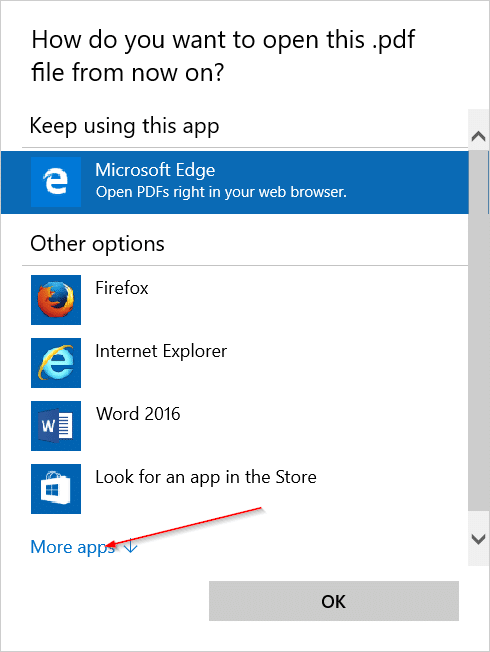Click the Windows Store bag icon
The height and width of the screenshot is (652, 490).
point(56,489)
